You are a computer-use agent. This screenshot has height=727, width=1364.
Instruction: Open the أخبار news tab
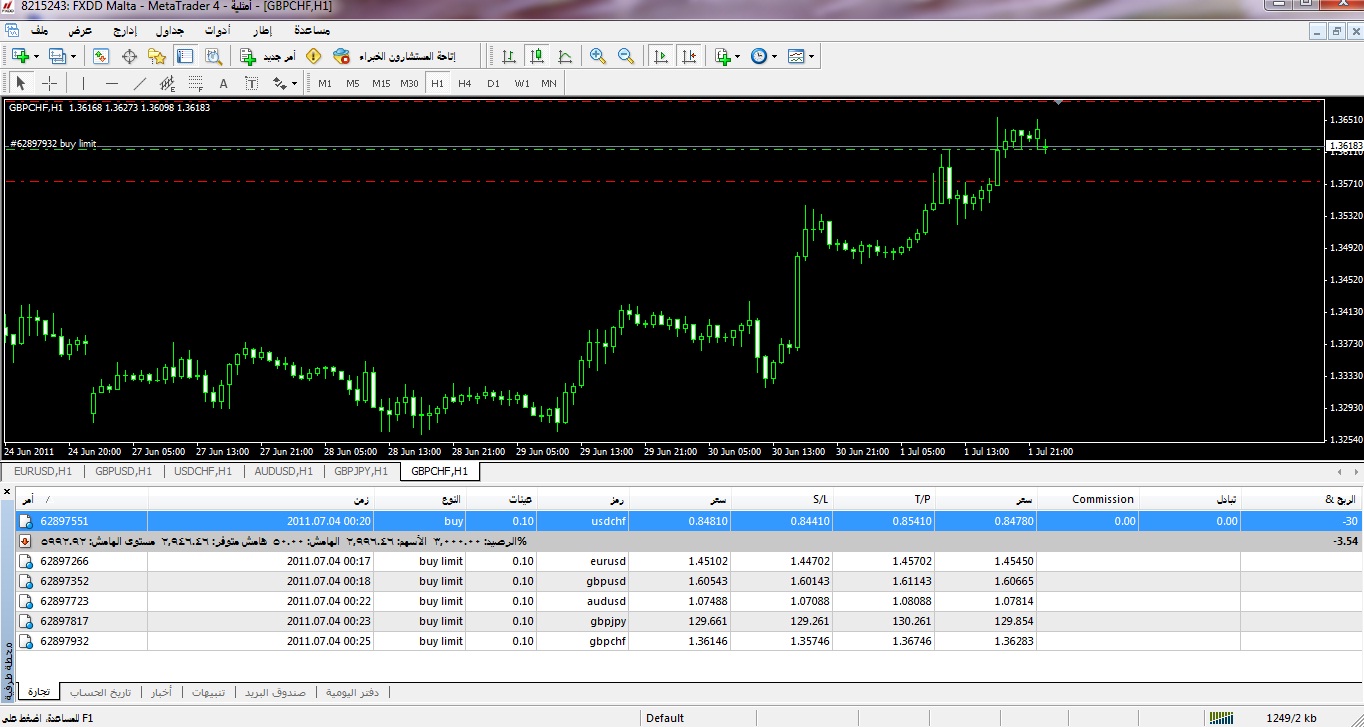(161, 692)
